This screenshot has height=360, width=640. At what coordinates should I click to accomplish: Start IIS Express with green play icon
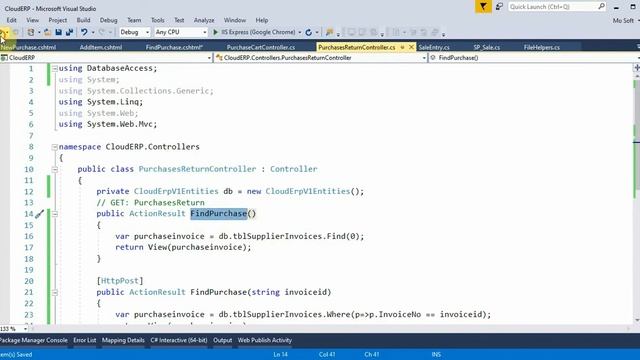(x=216, y=32)
